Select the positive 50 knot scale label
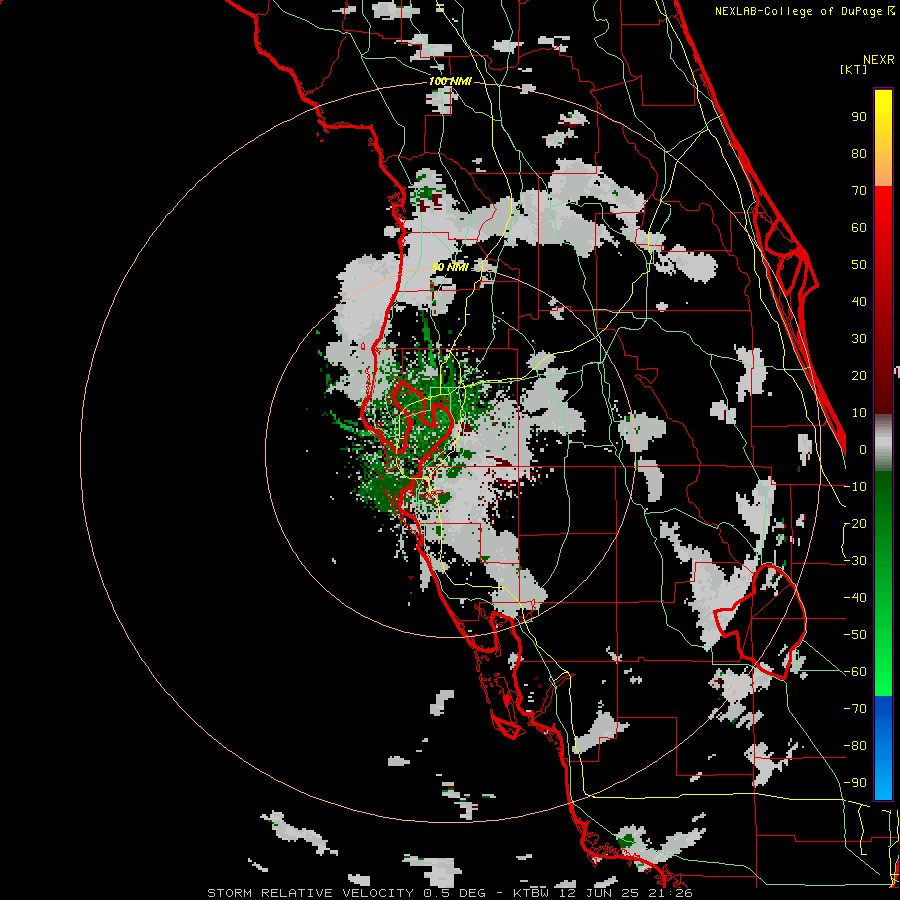The width and height of the screenshot is (900, 900). (x=859, y=265)
